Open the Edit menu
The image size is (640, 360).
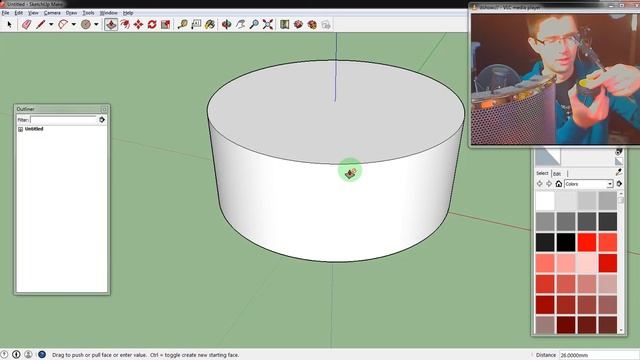tap(19, 13)
